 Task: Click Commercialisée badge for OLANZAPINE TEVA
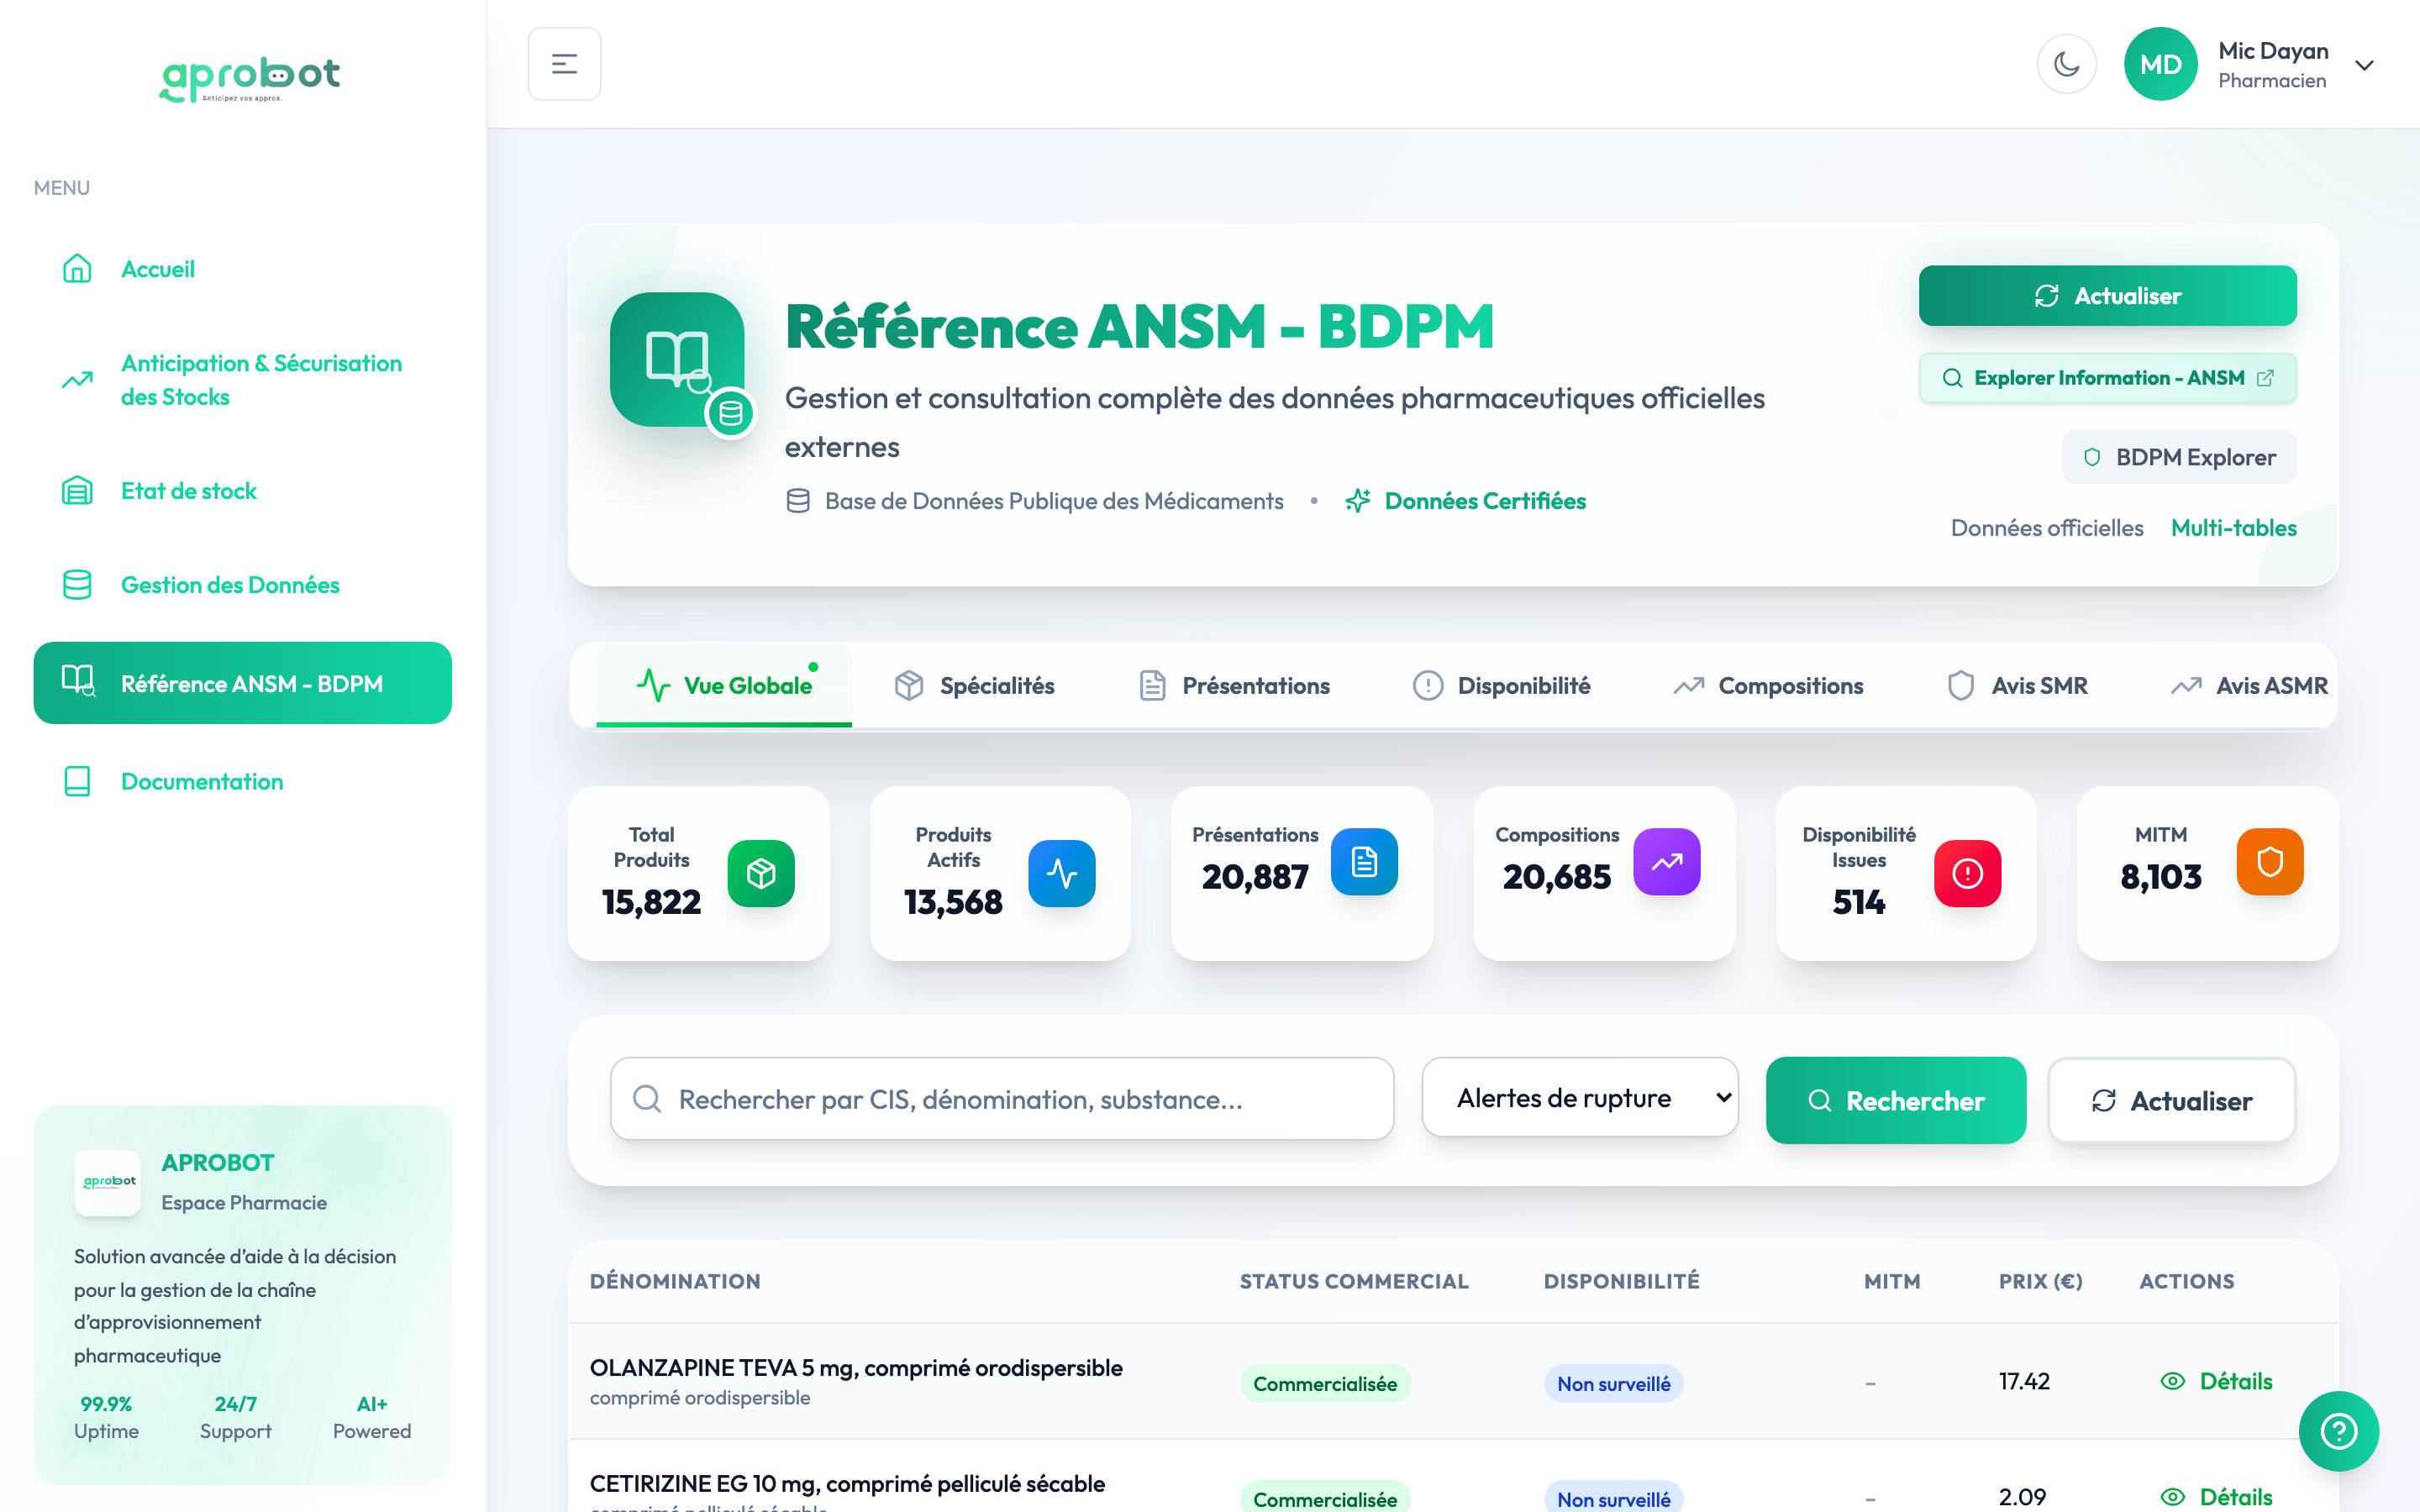1325,1383
